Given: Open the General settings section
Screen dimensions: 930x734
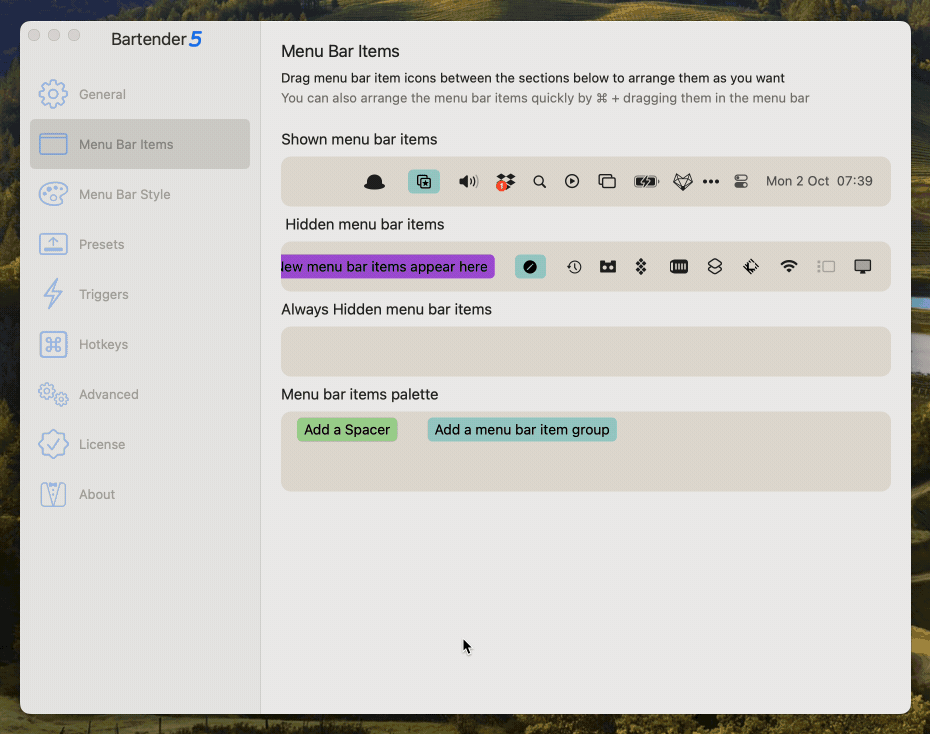Looking at the screenshot, I should (x=102, y=94).
